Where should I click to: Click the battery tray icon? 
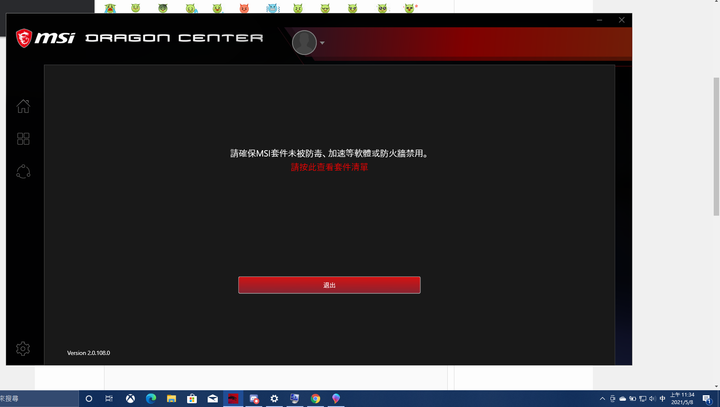632,398
